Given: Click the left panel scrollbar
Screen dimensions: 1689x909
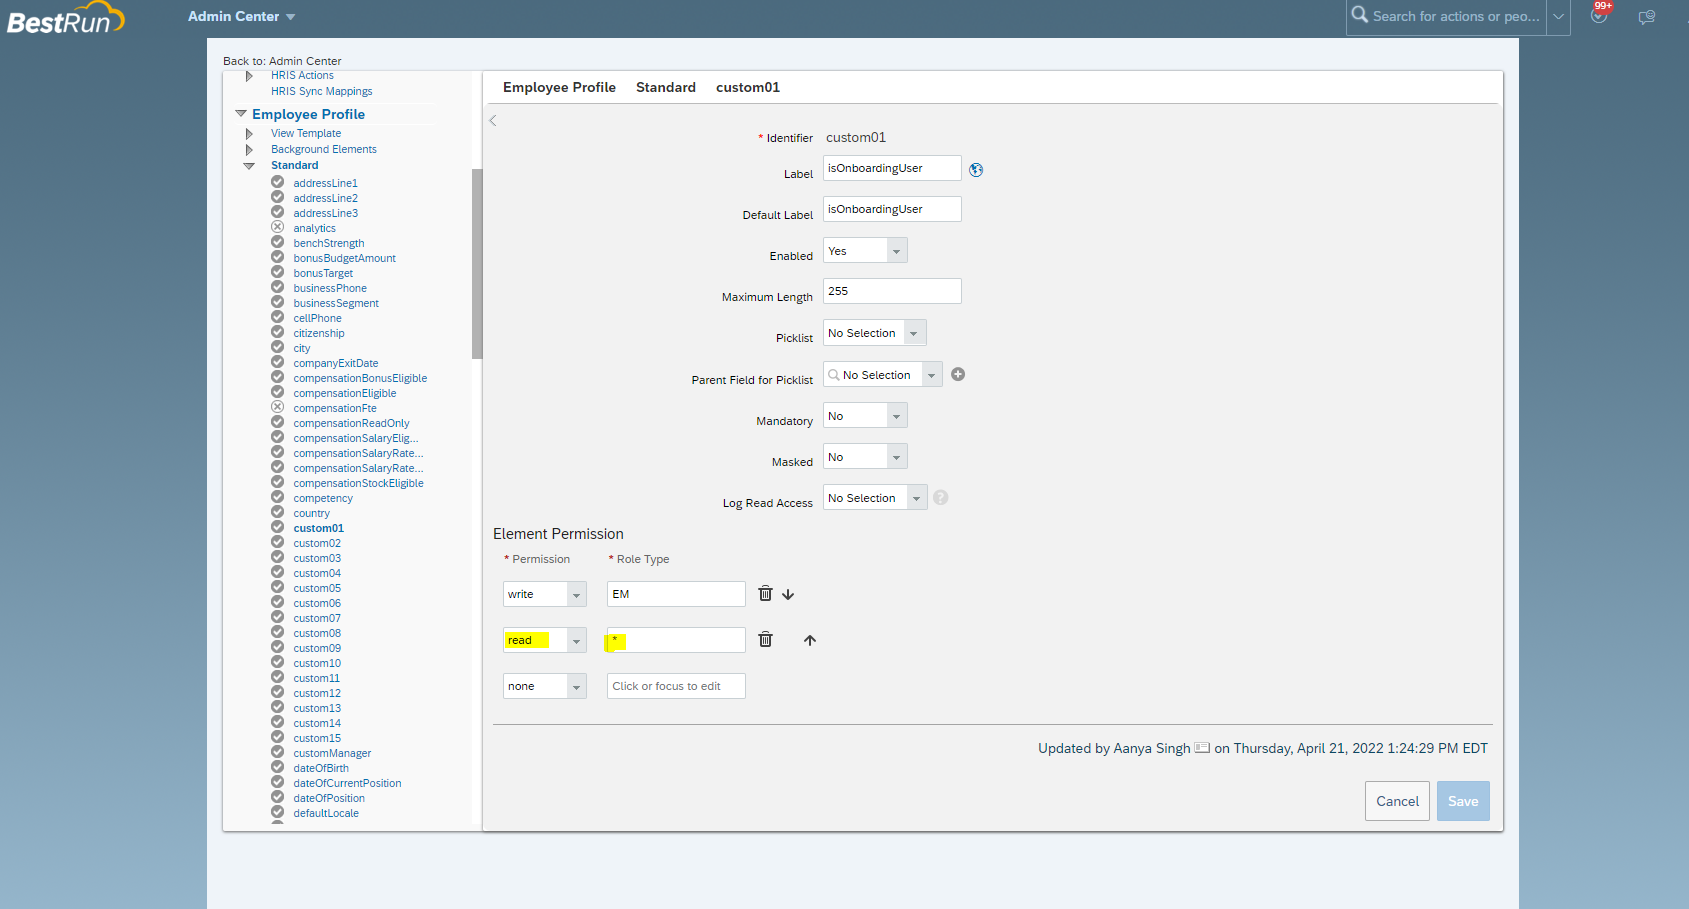Looking at the screenshot, I should tap(477, 263).
